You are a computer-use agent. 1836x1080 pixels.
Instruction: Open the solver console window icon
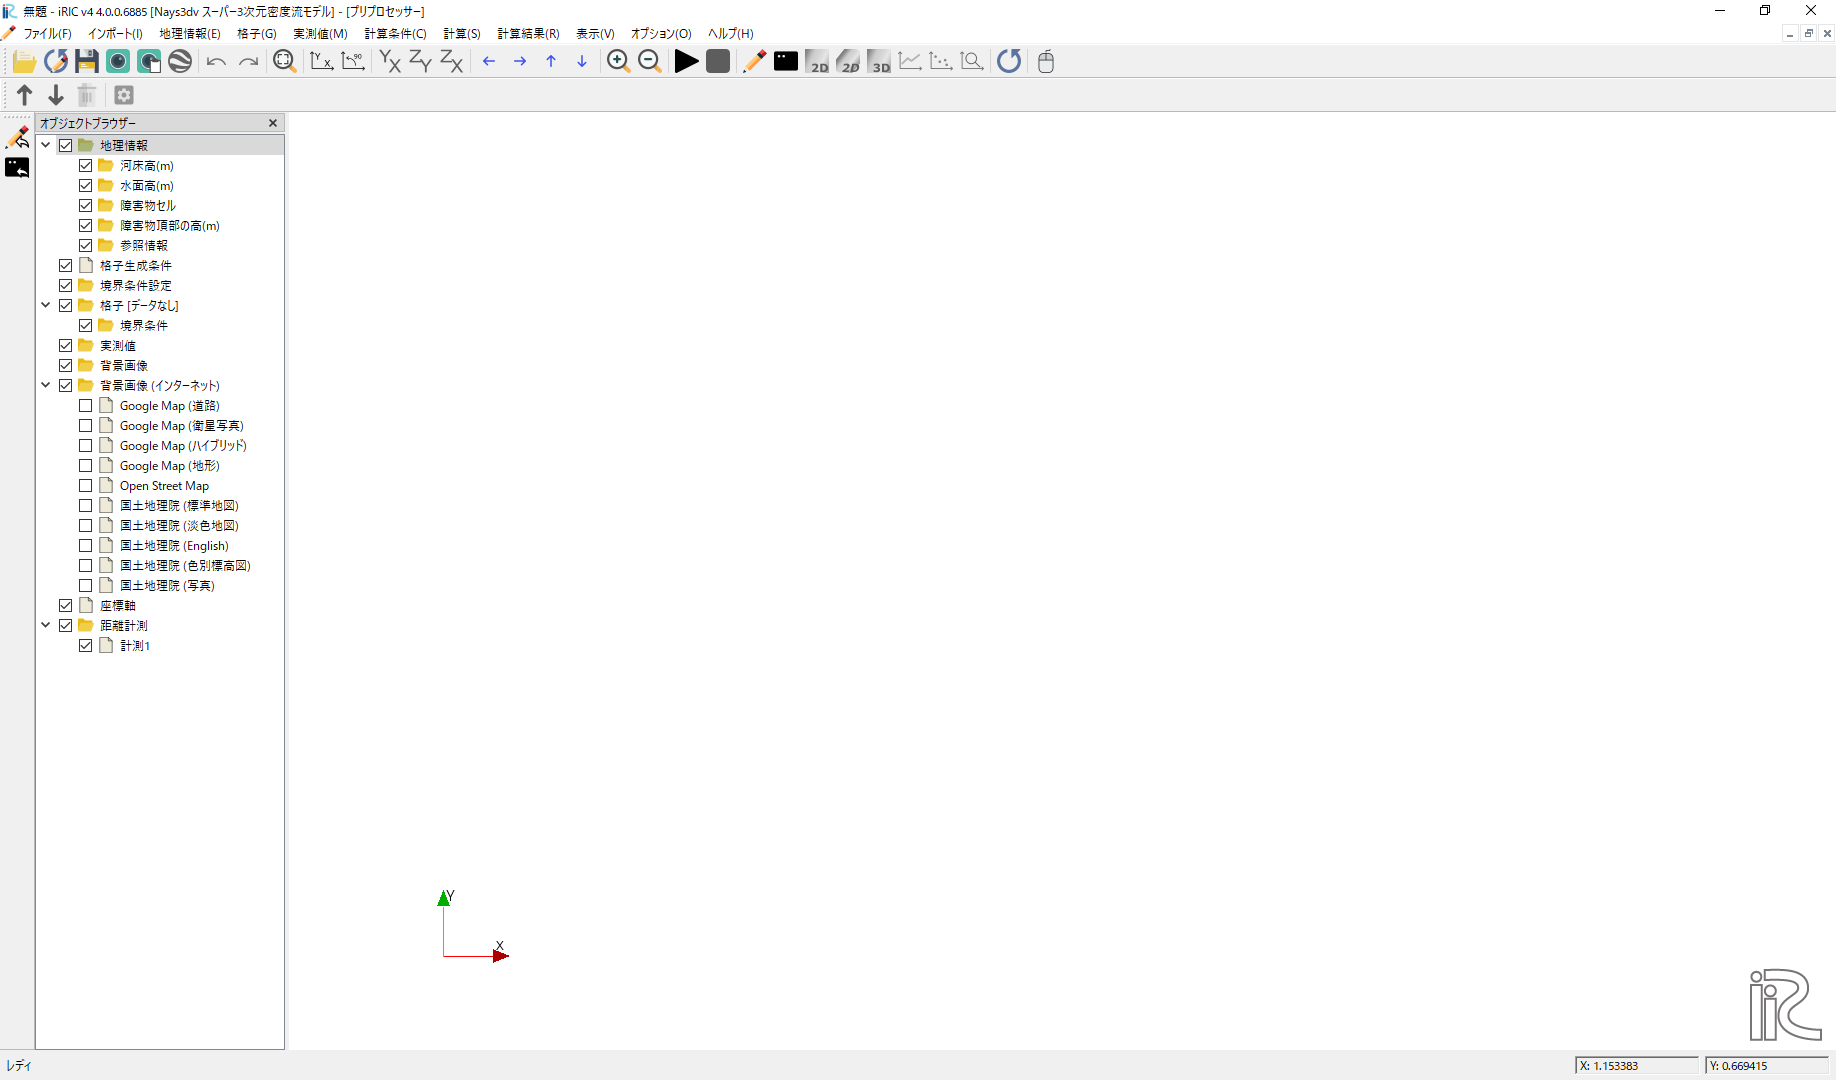click(786, 62)
